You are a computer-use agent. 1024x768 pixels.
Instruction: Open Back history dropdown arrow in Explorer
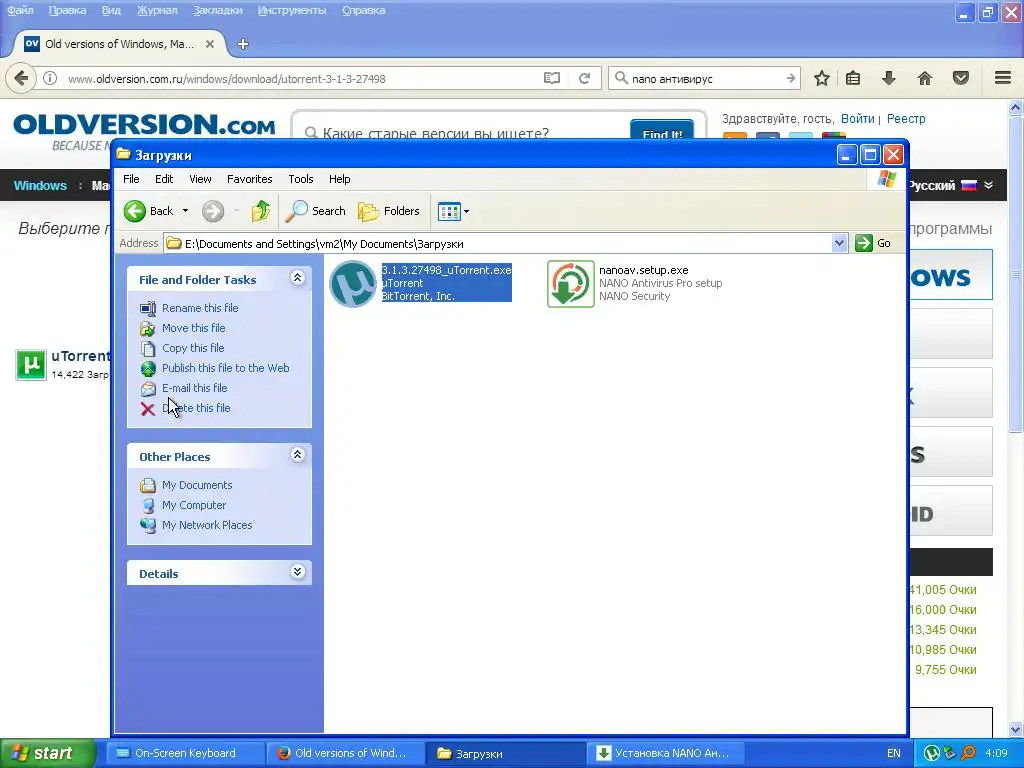click(x=185, y=211)
